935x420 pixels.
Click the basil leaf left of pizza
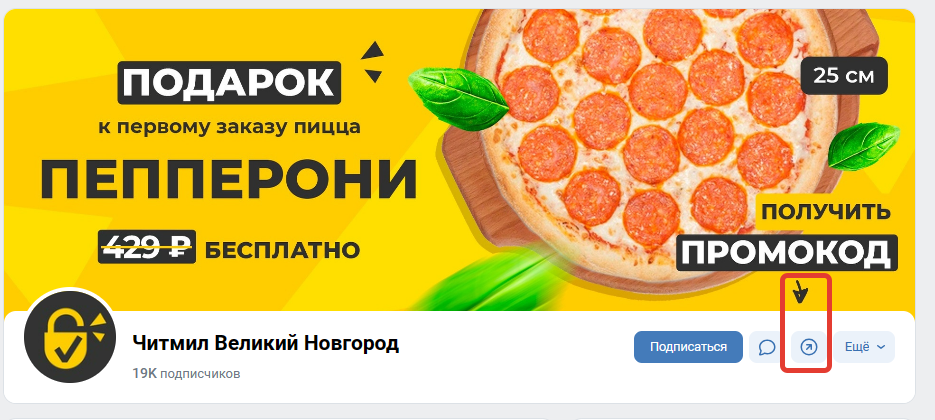[x=458, y=98]
